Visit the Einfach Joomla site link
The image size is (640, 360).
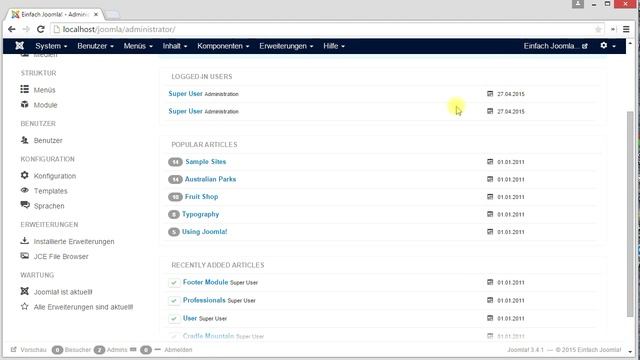[556, 46]
